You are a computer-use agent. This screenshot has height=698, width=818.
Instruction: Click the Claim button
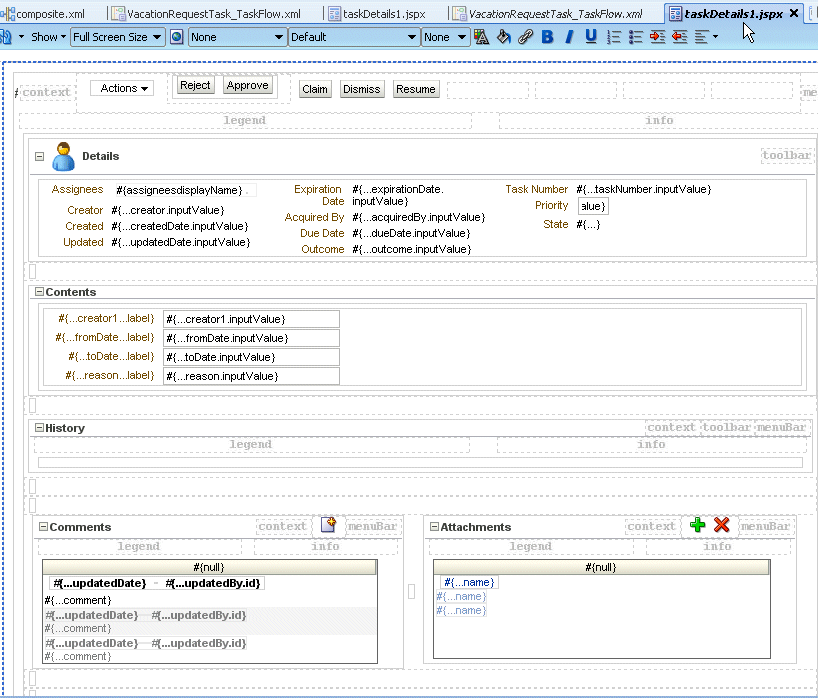(x=315, y=89)
